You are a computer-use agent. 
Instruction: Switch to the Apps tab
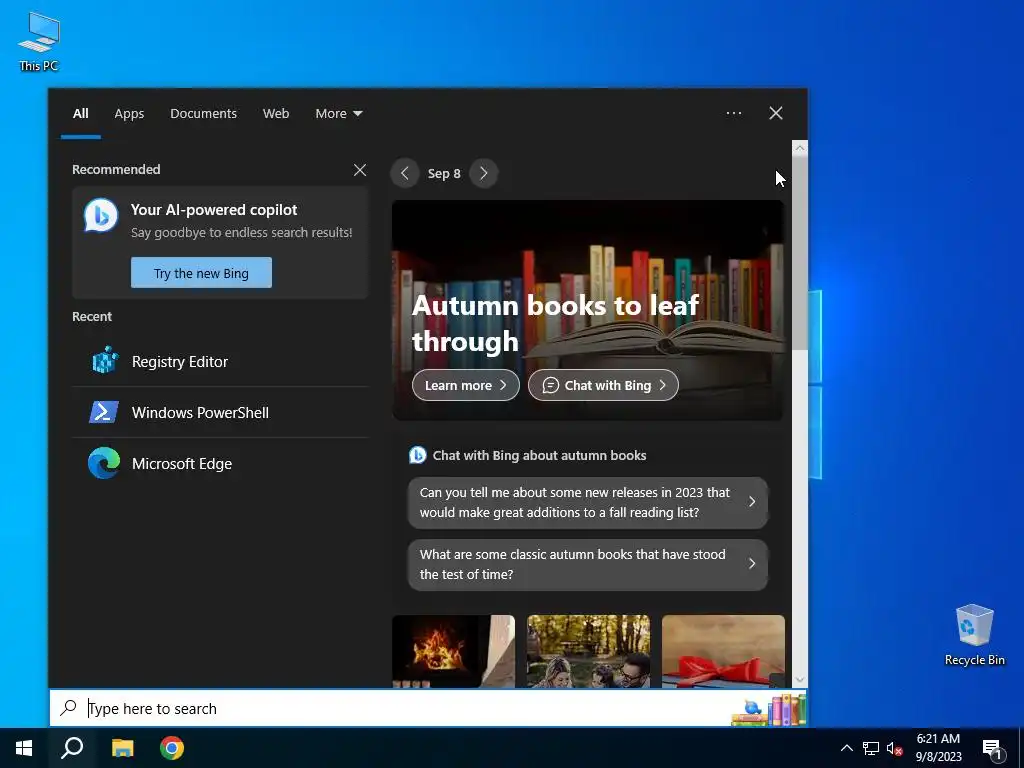click(x=129, y=114)
